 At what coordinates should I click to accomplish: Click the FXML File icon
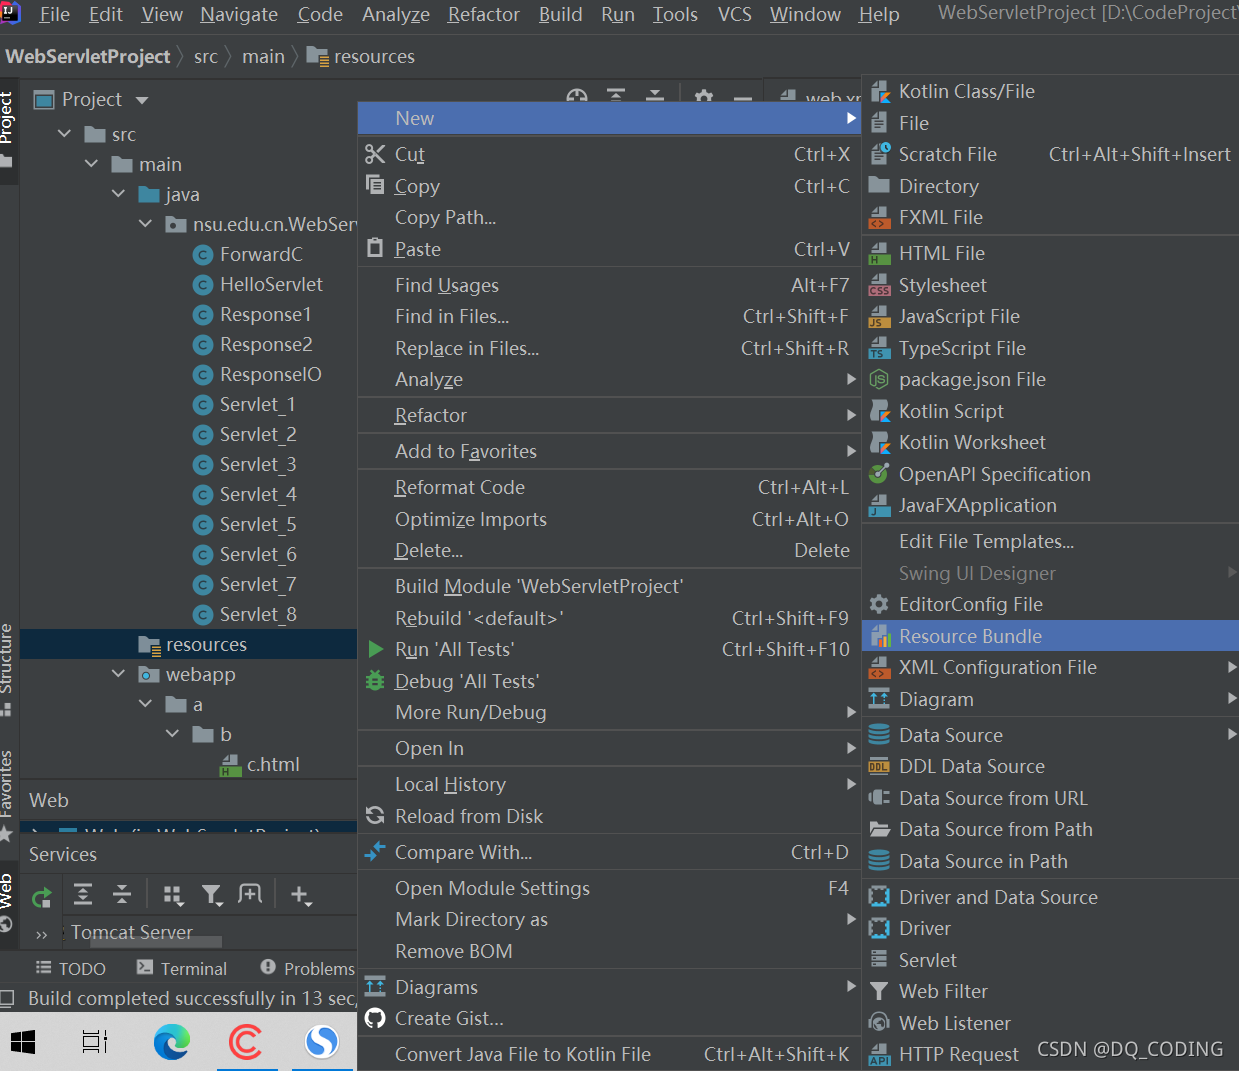(x=880, y=217)
